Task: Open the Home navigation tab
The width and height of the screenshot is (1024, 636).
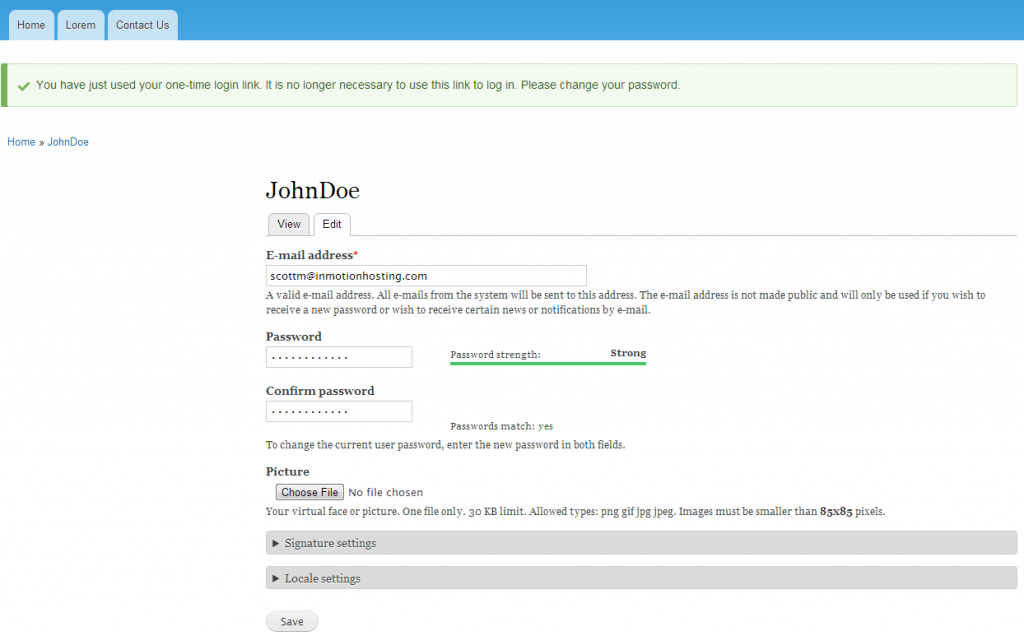Action: point(31,25)
